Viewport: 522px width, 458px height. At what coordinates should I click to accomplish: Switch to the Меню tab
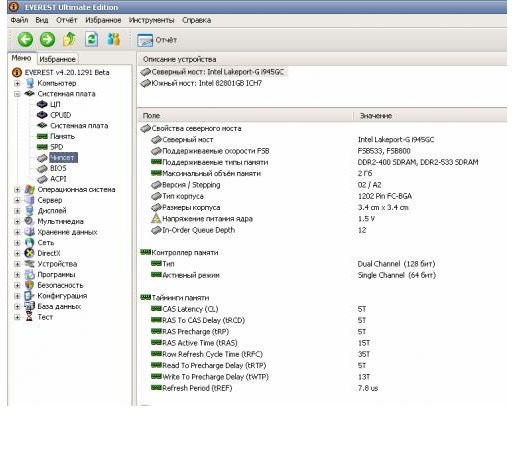(21, 58)
